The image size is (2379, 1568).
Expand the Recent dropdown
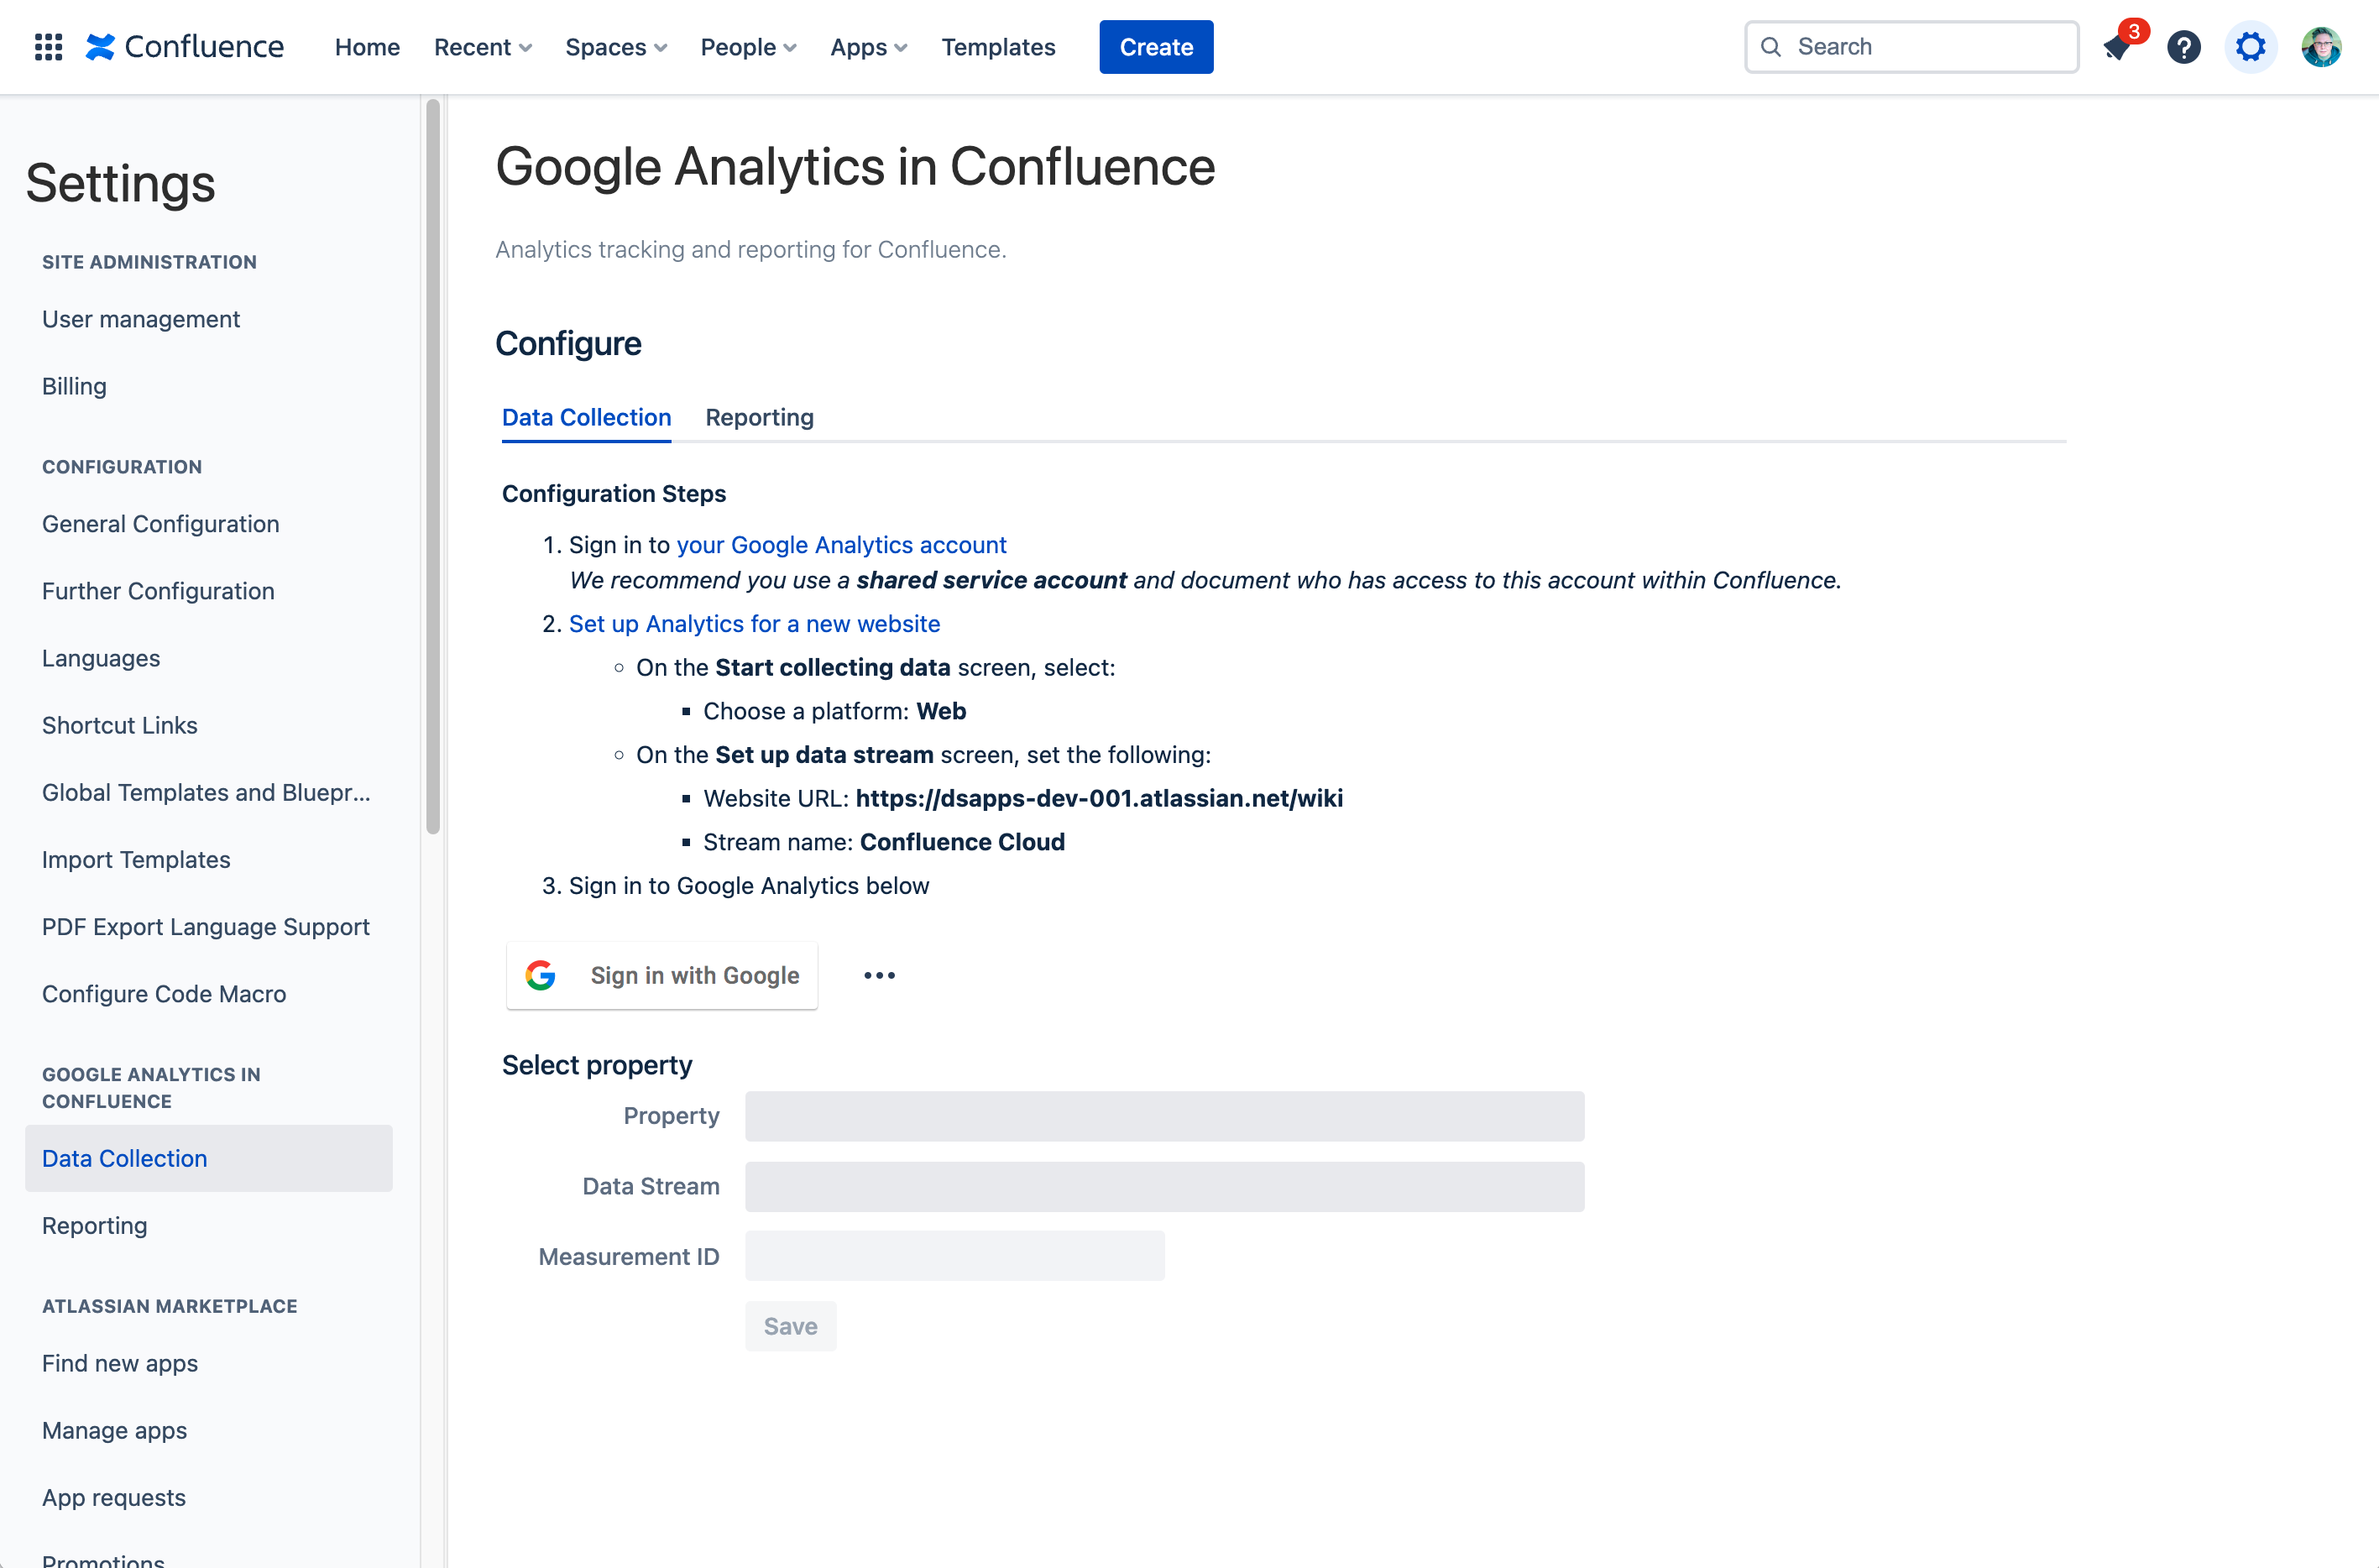pyautogui.click(x=483, y=46)
